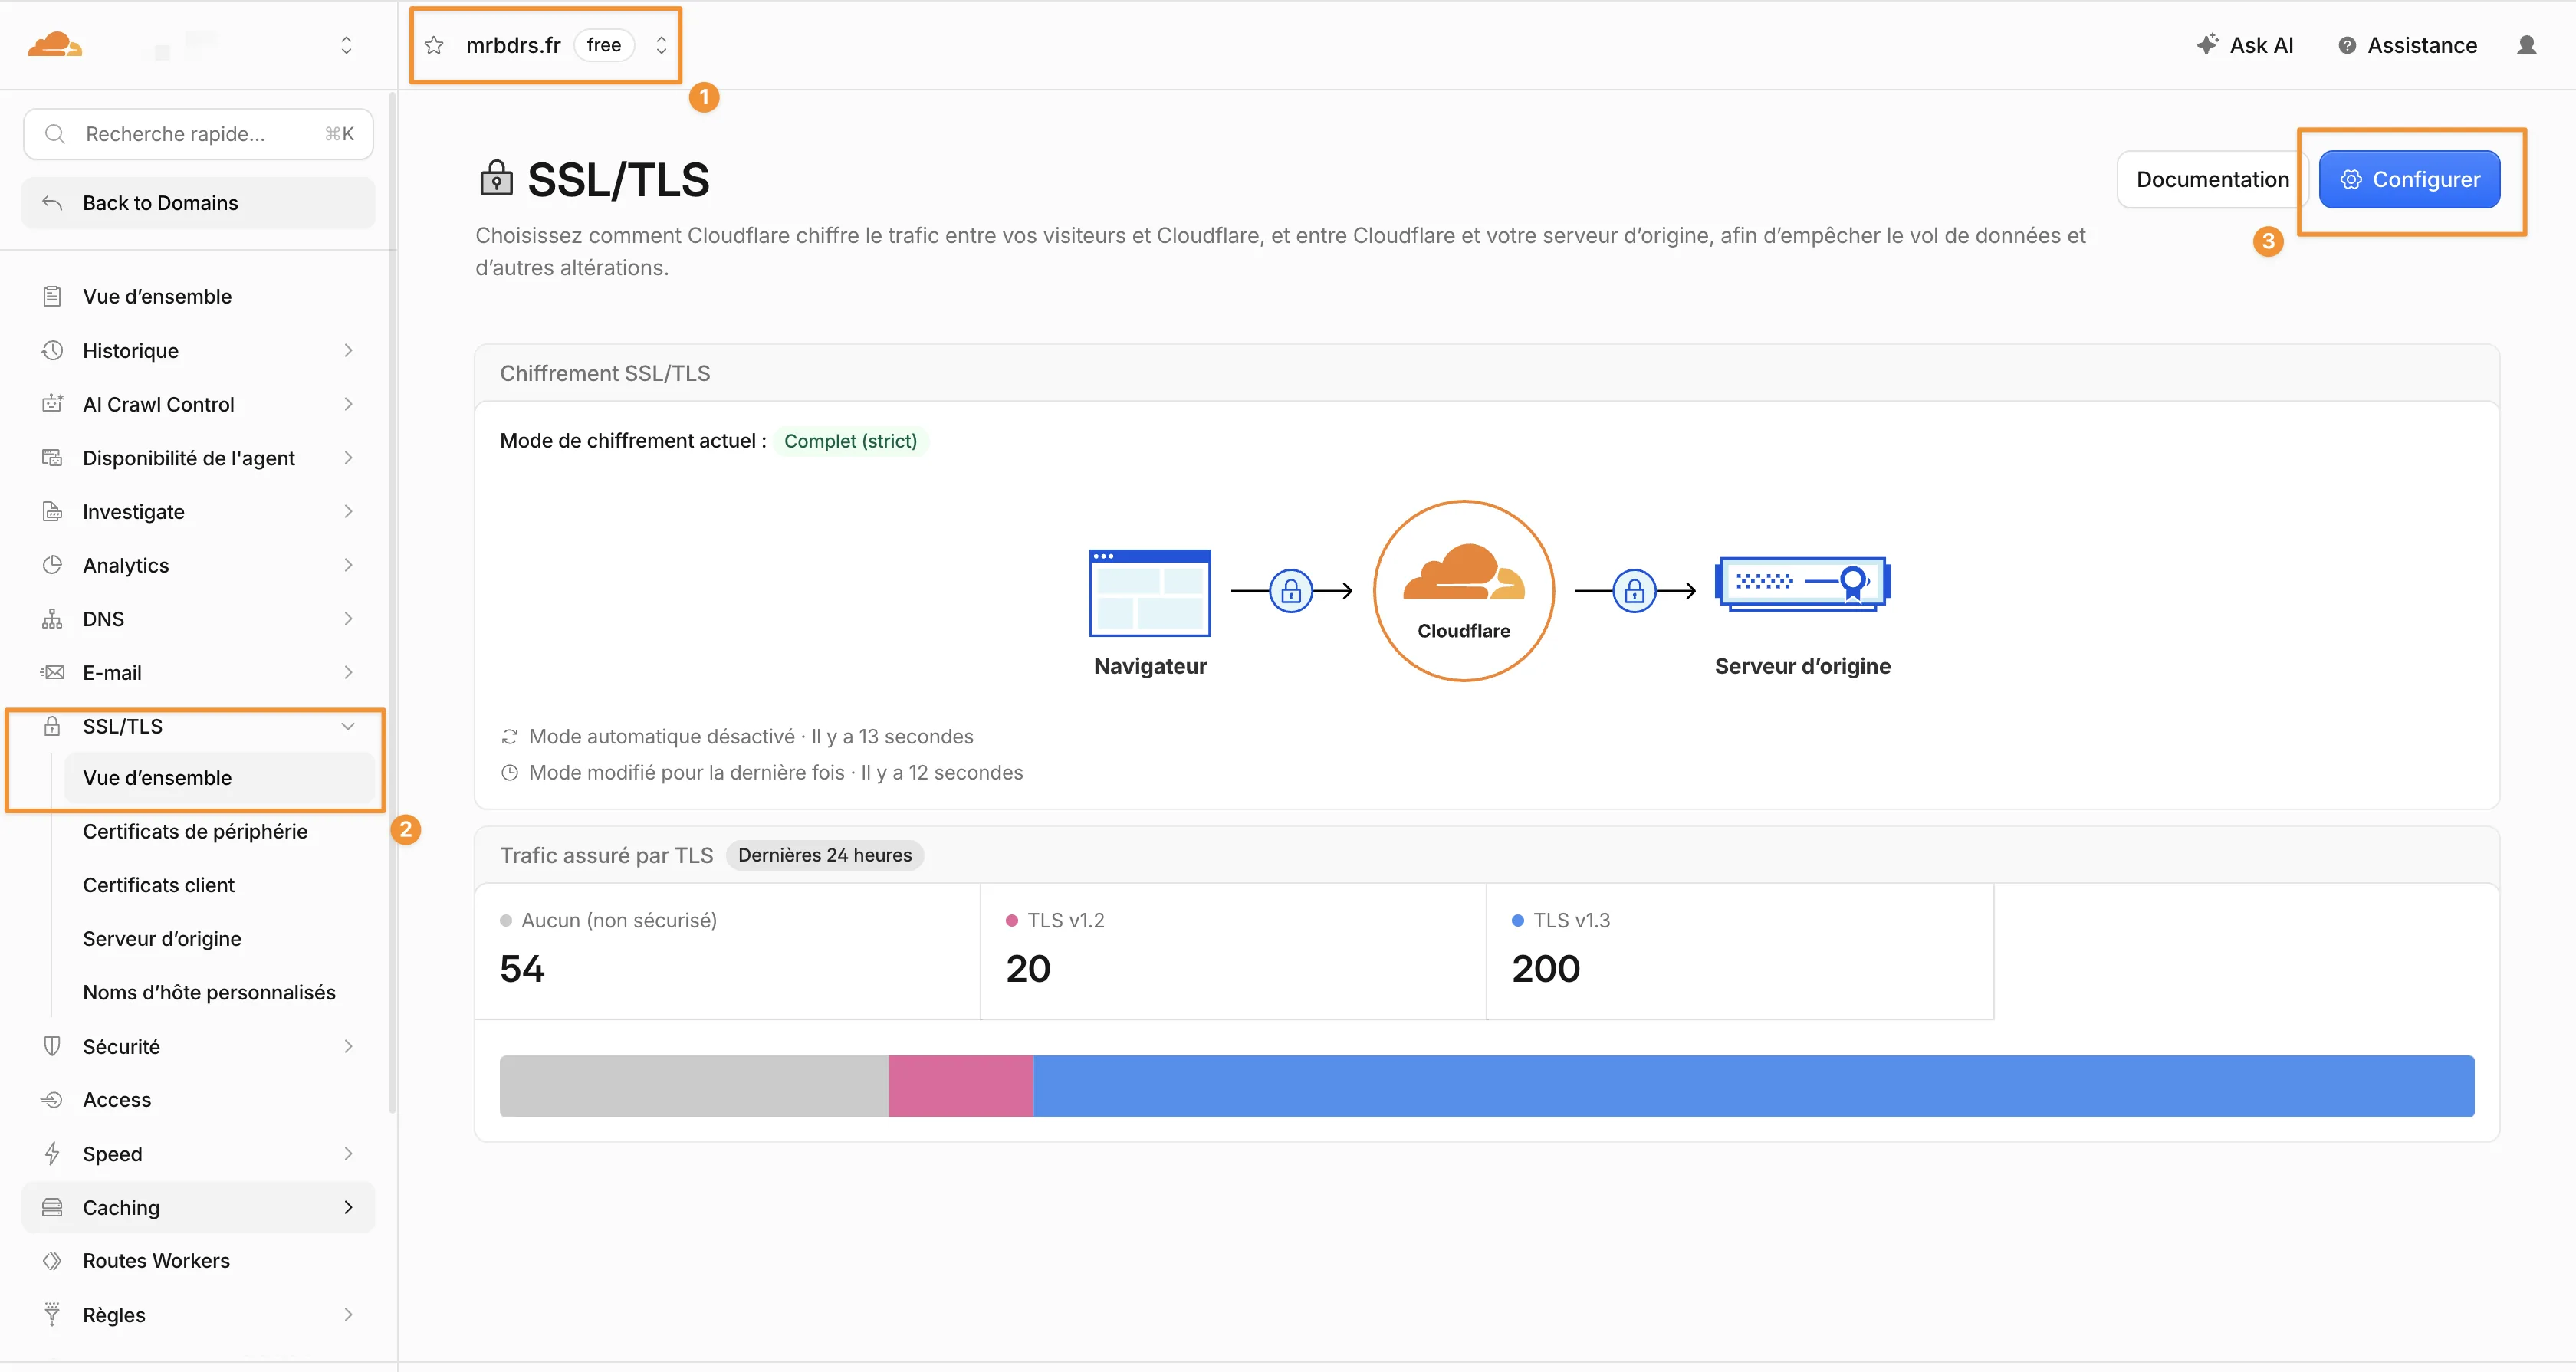Expand the E-mail chevron
Screen dimensions: 2576x1372
[x=348, y=673]
